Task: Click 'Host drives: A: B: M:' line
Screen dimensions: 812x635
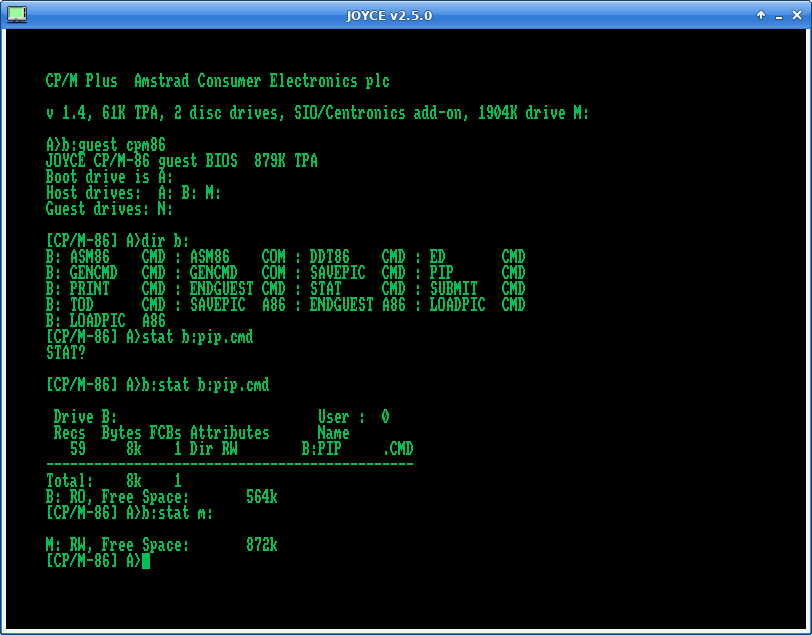Action: click(134, 193)
